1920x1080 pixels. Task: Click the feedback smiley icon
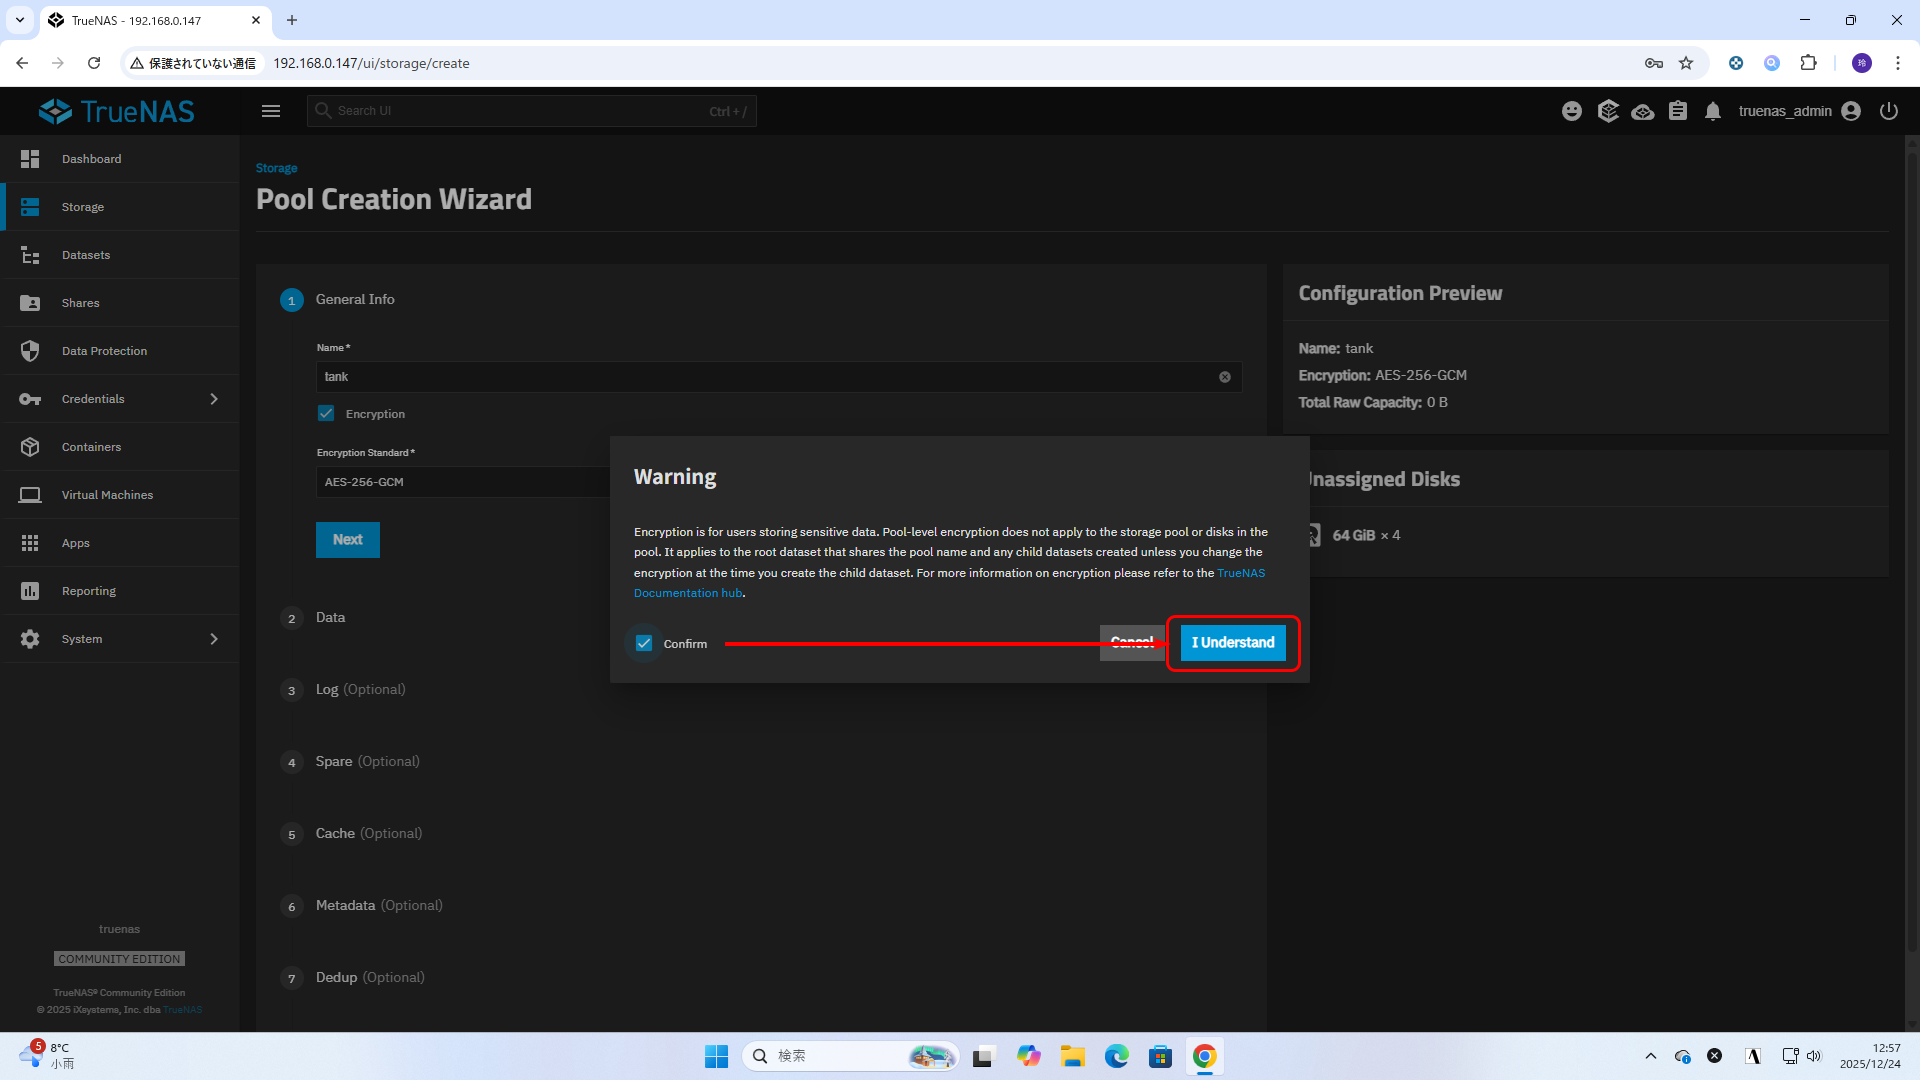(x=1572, y=111)
